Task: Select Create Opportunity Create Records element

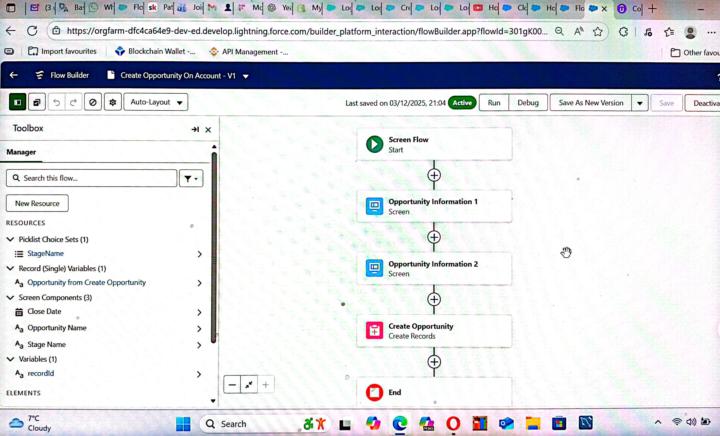Action: click(x=434, y=330)
